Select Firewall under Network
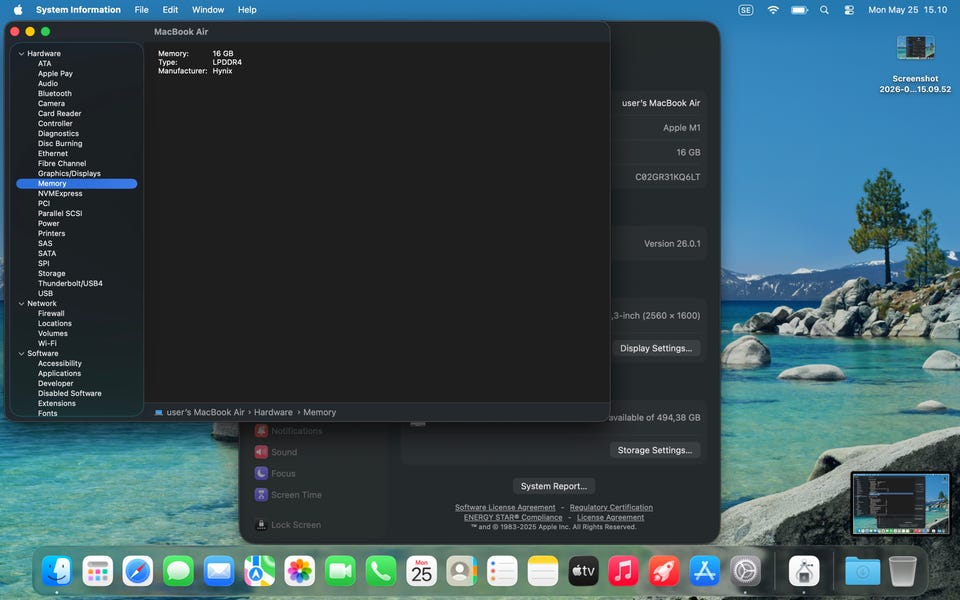Viewport: 960px width, 600px height. [x=51, y=313]
